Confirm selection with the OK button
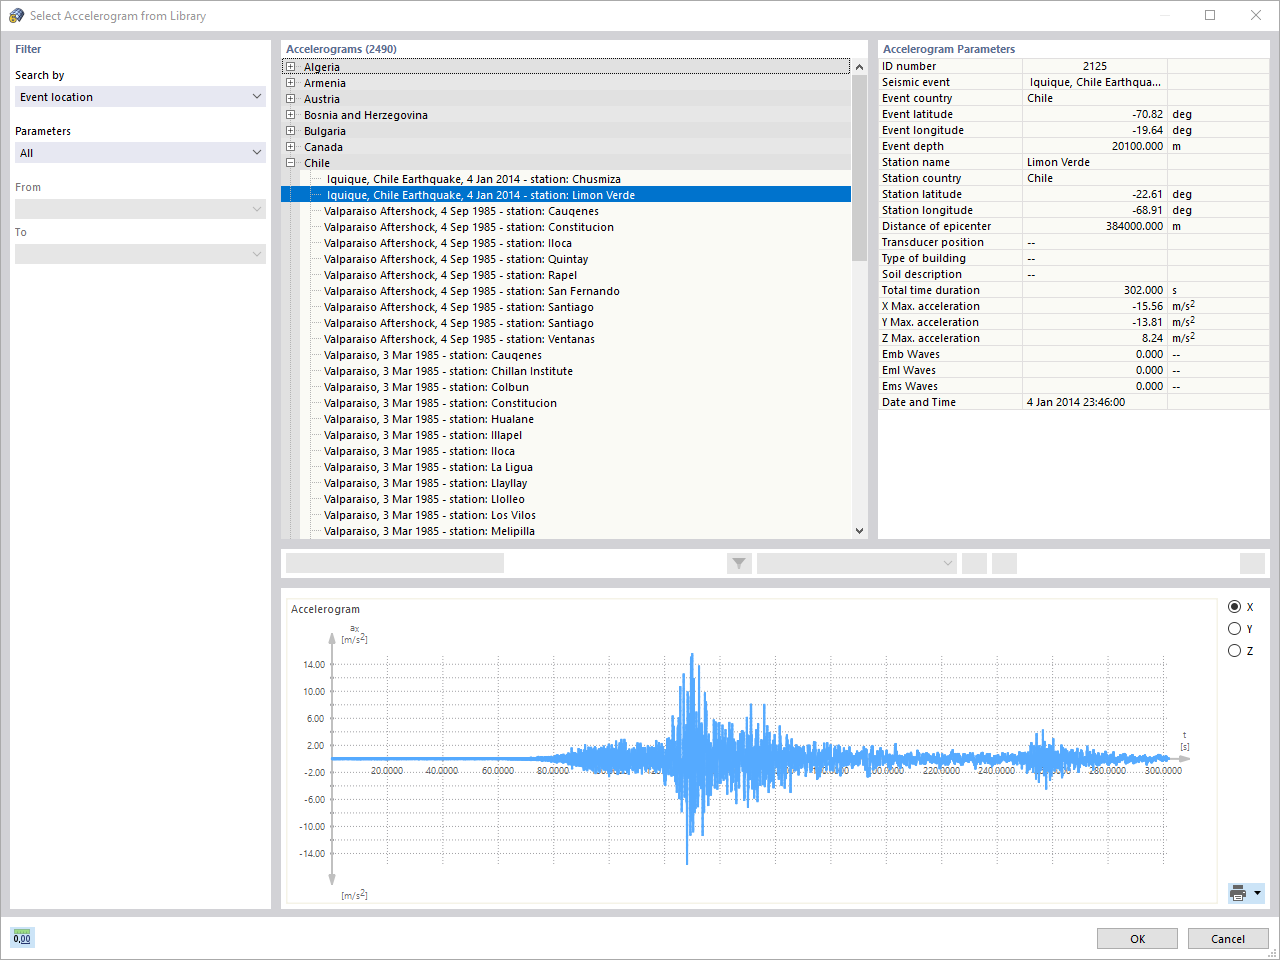This screenshot has height=960, width=1280. (x=1138, y=939)
